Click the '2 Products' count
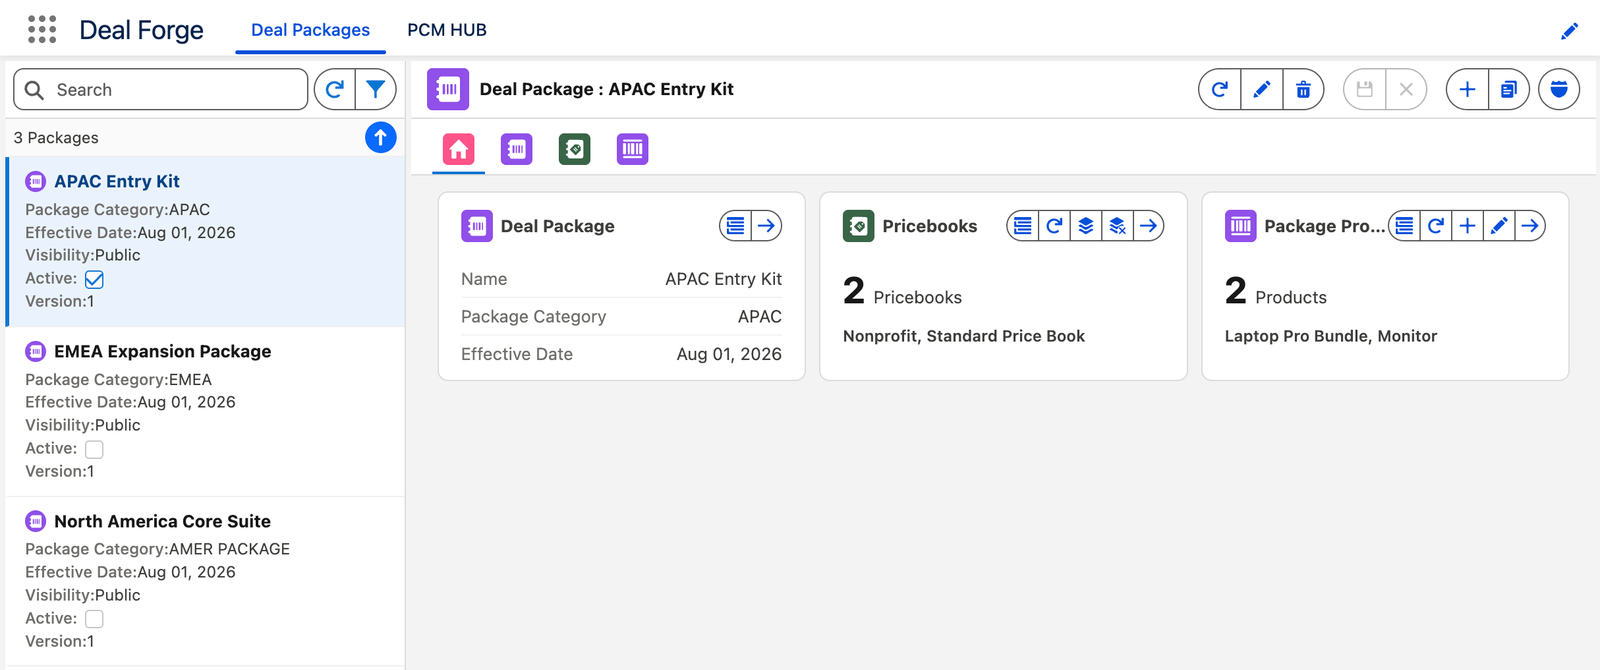The width and height of the screenshot is (1600, 670). (1276, 292)
